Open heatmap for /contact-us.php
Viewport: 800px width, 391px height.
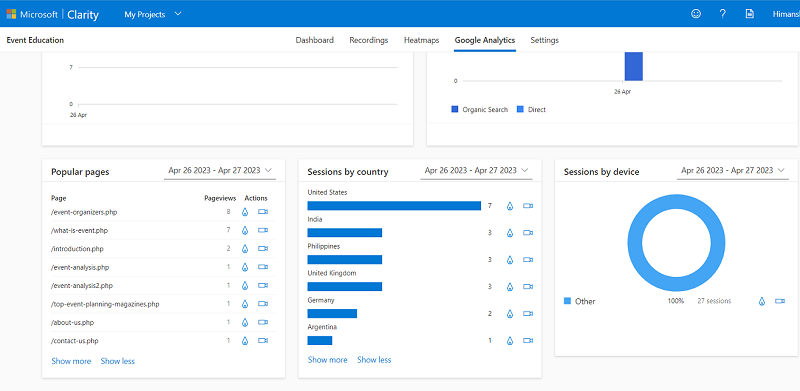tap(245, 340)
